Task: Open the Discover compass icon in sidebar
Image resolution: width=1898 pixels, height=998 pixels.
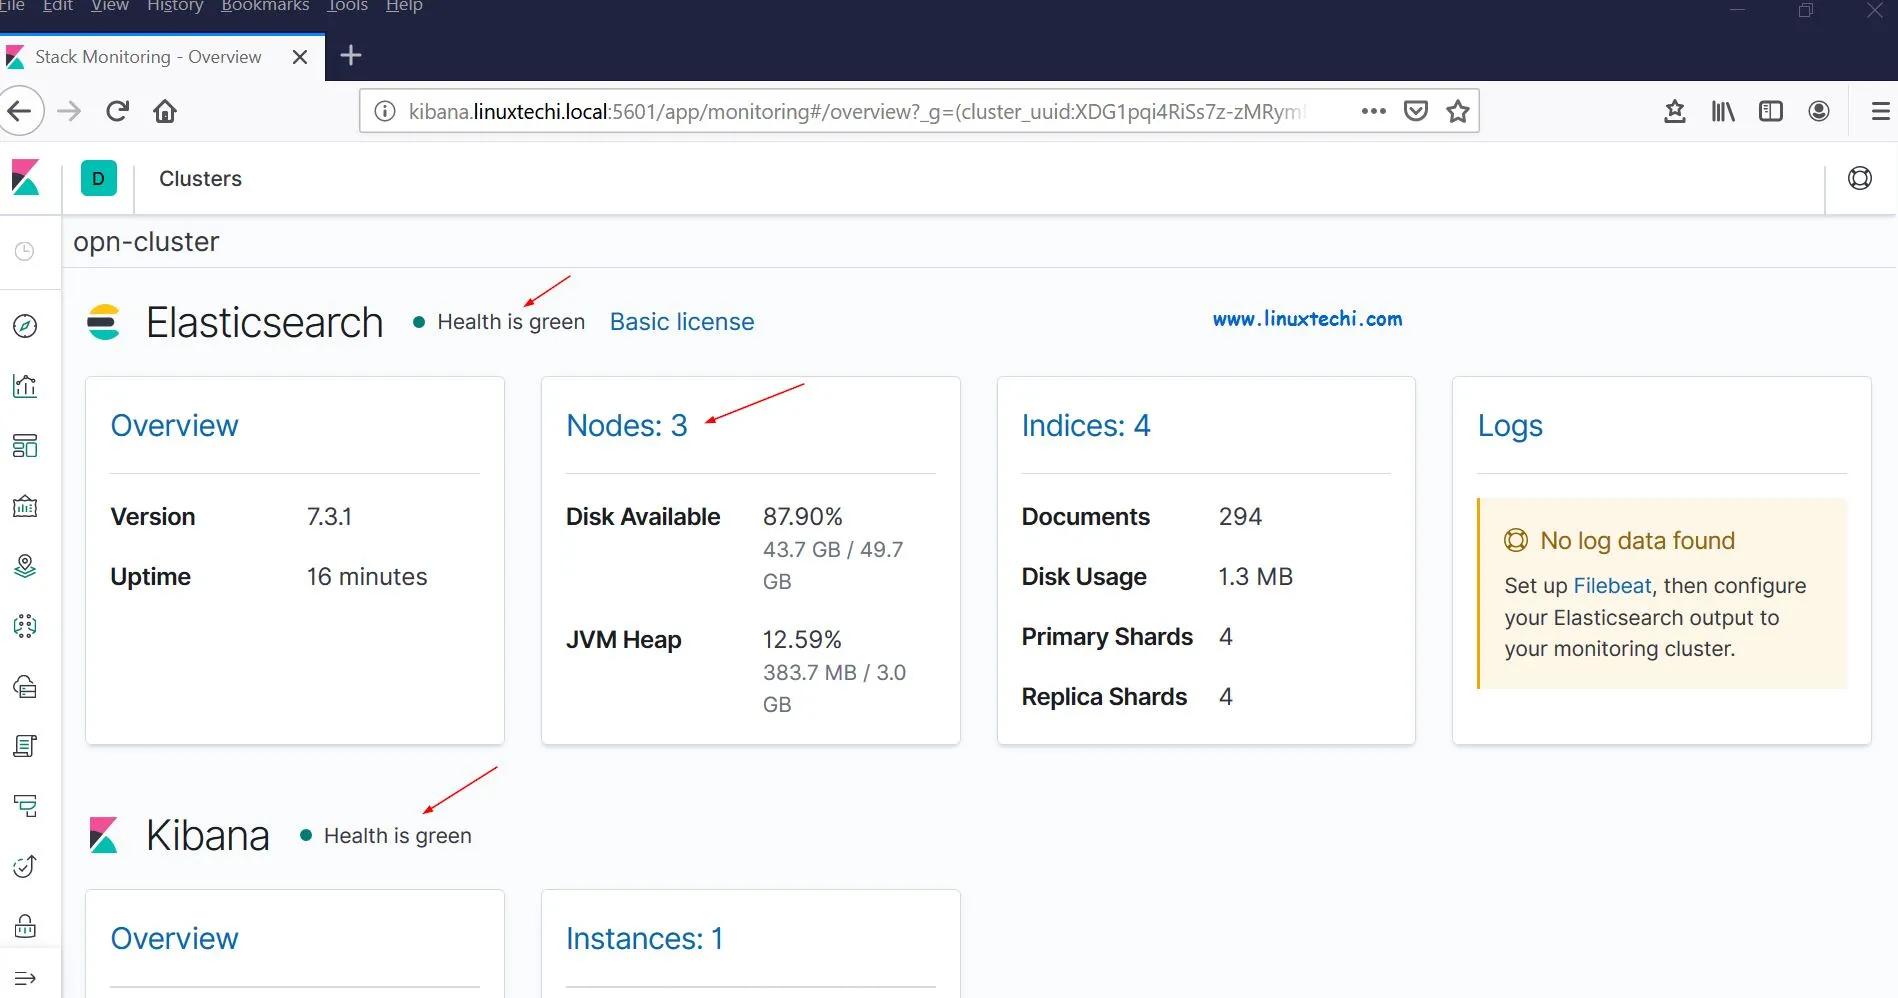Action: [25, 326]
